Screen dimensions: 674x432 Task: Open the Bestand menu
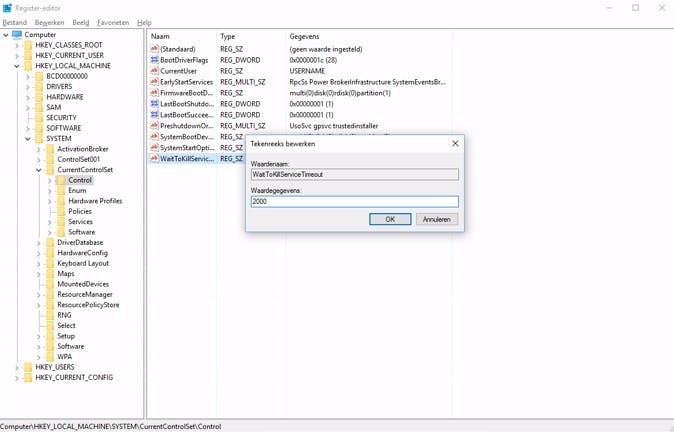[15, 23]
